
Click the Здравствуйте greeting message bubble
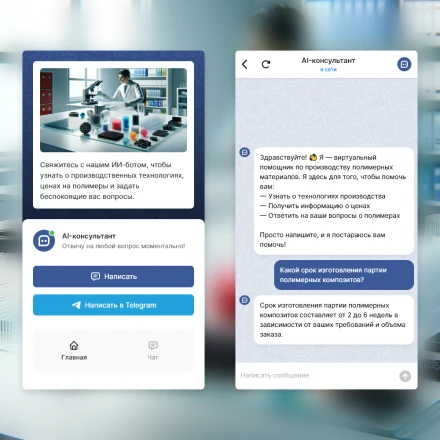point(334,201)
